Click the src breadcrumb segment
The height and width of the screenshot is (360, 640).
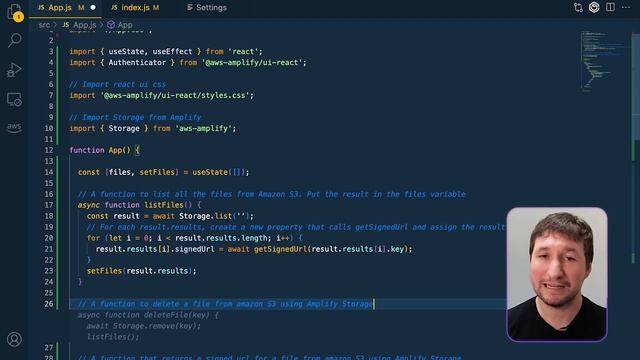pyautogui.click(x=44, y=25)
